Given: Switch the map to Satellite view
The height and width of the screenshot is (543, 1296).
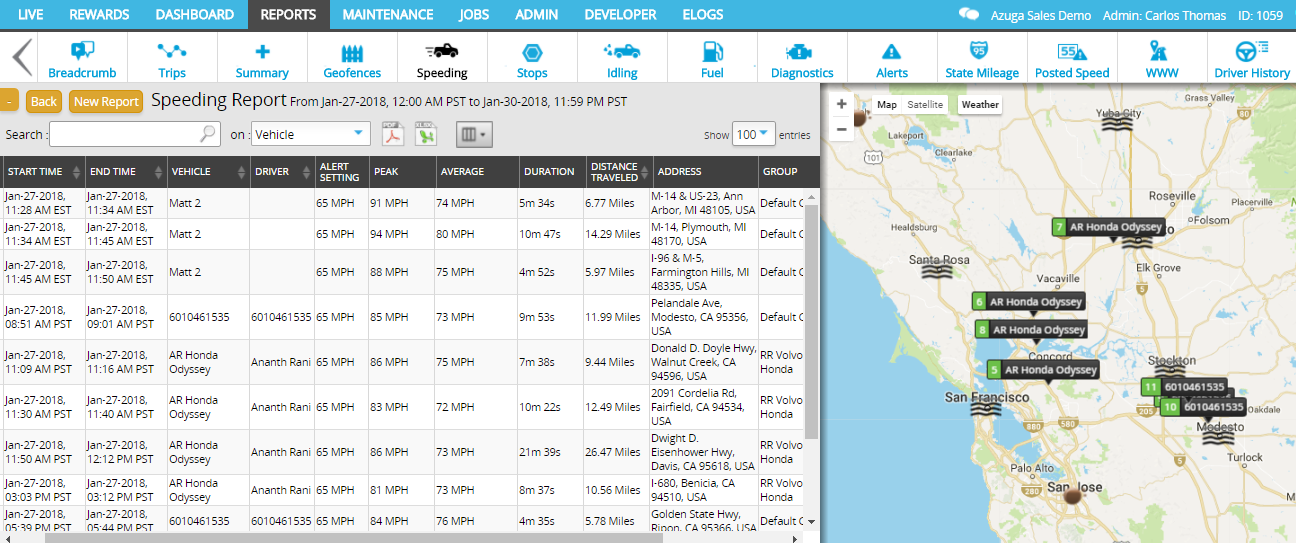Looking at the screenshot, I should click(925, 104).
